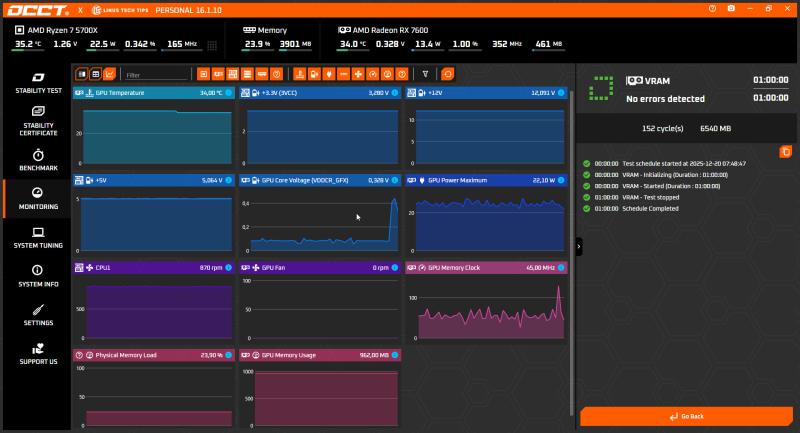
Task: Toggle blue dot on GPU Memory Clock graph
Action: (x=561, y=268)
